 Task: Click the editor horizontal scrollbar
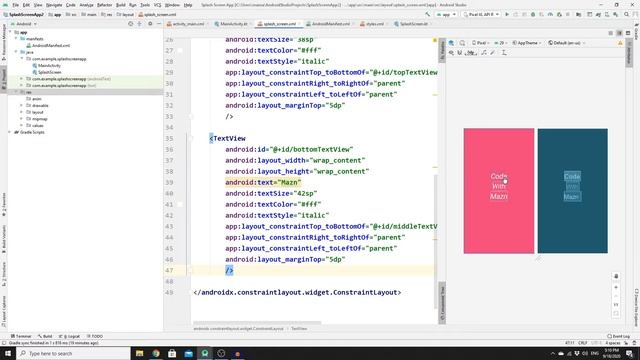click(x=257, y=323)
